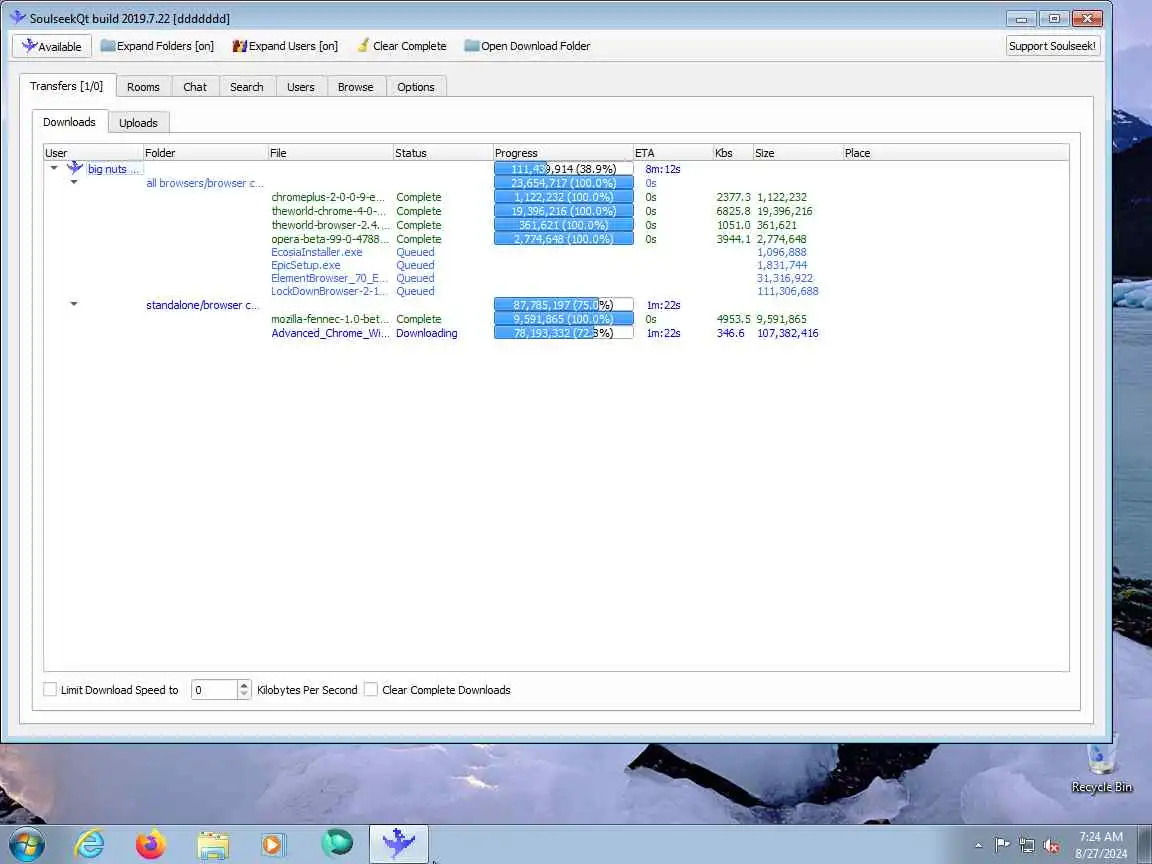Click the download speed limit input field
Screen dimensions: 1152x864
click(x=214, y=689)
